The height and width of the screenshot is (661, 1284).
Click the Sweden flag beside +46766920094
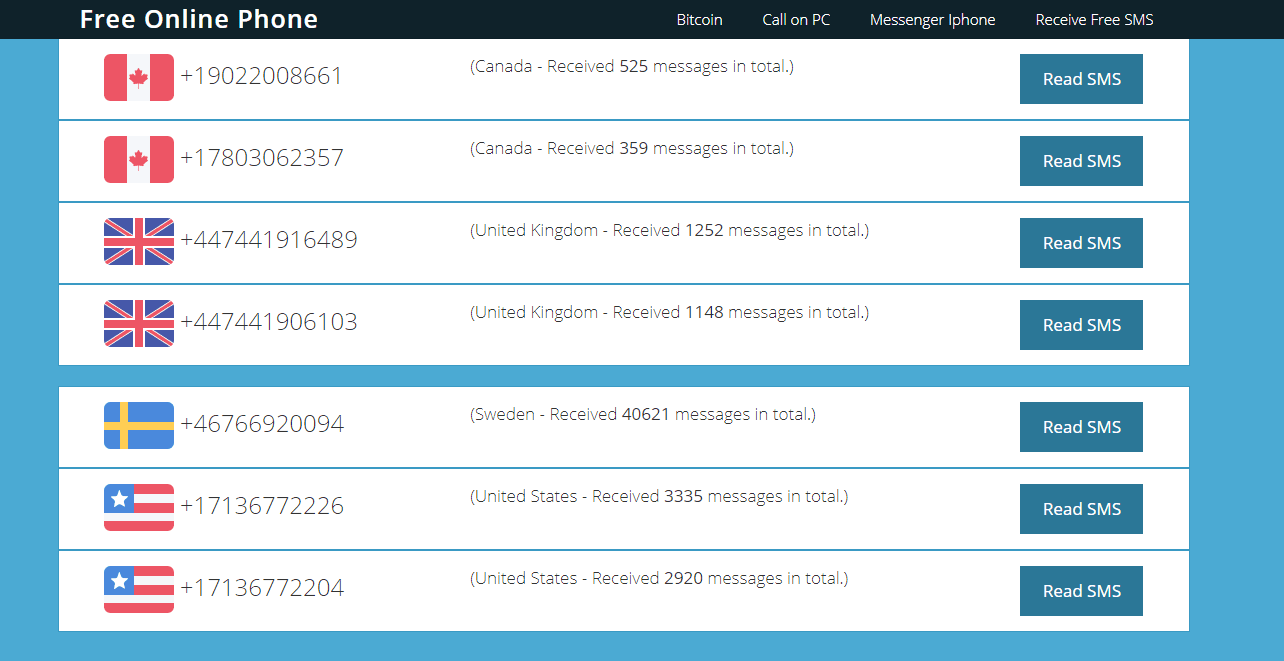[x=138, y=425]
